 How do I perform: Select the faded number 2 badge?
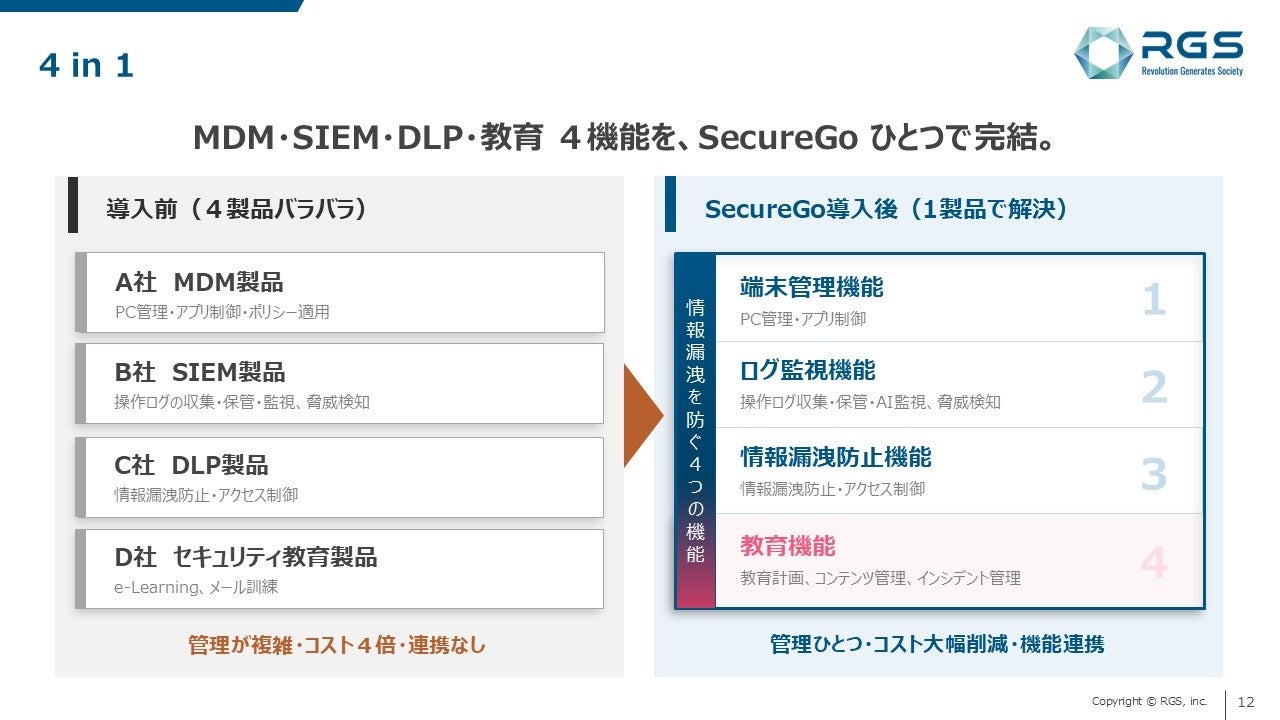1154,387
